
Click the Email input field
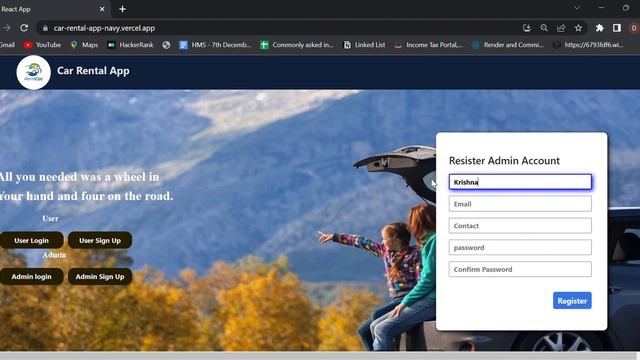(x=520, y=204)
